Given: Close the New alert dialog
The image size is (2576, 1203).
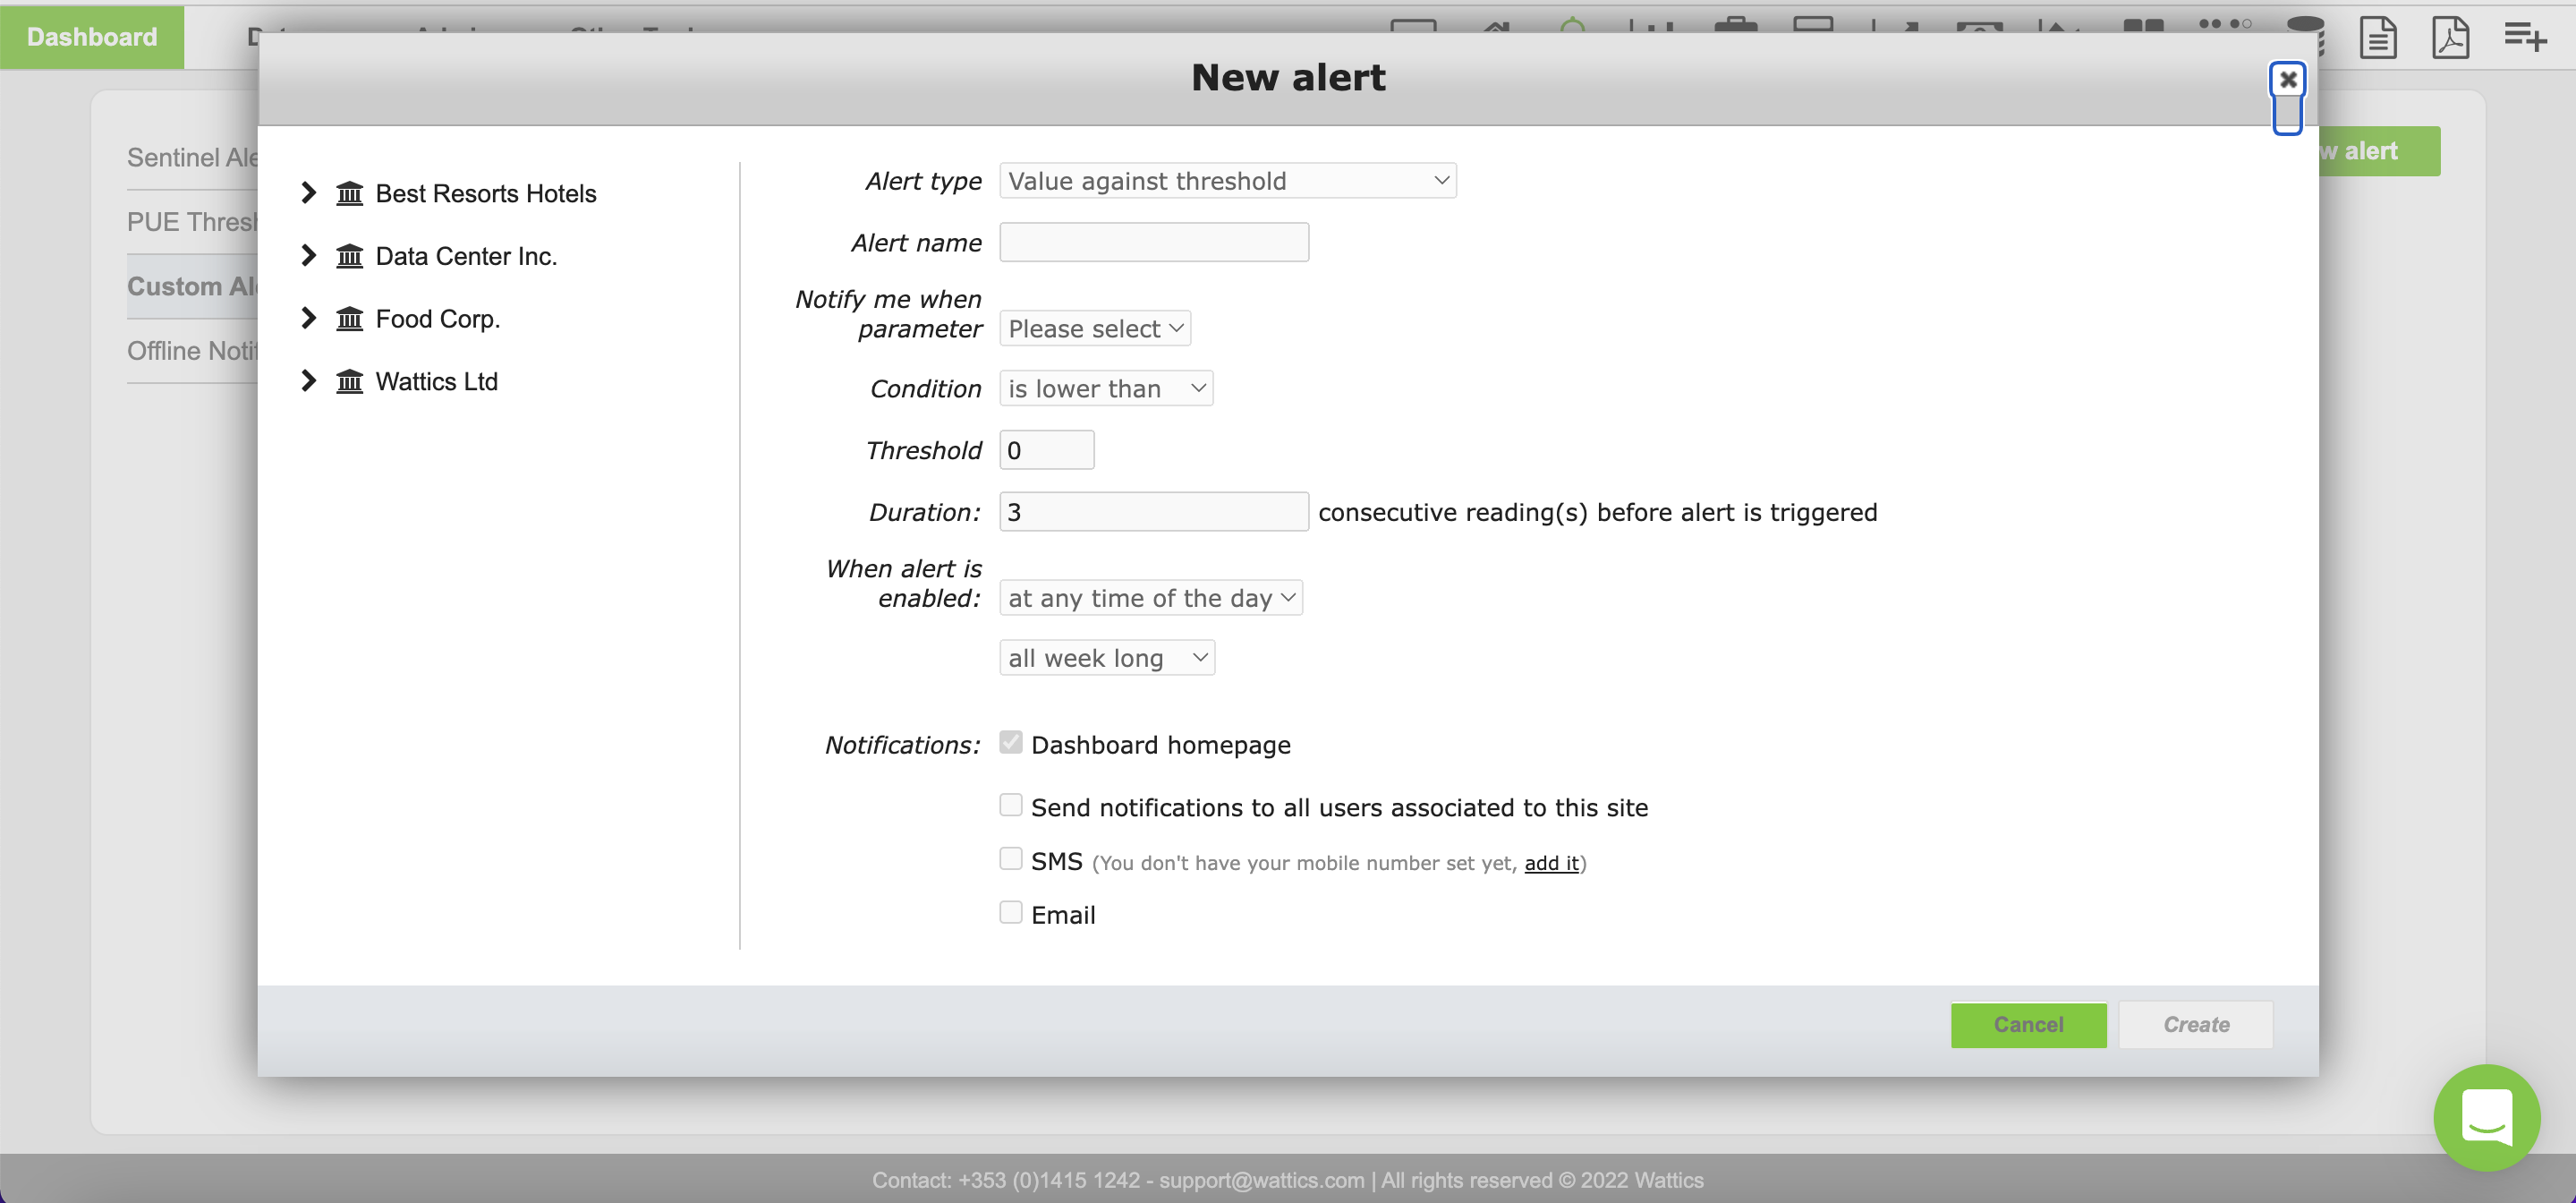Looking at the screenshot, I should [x=2287, y=80].
